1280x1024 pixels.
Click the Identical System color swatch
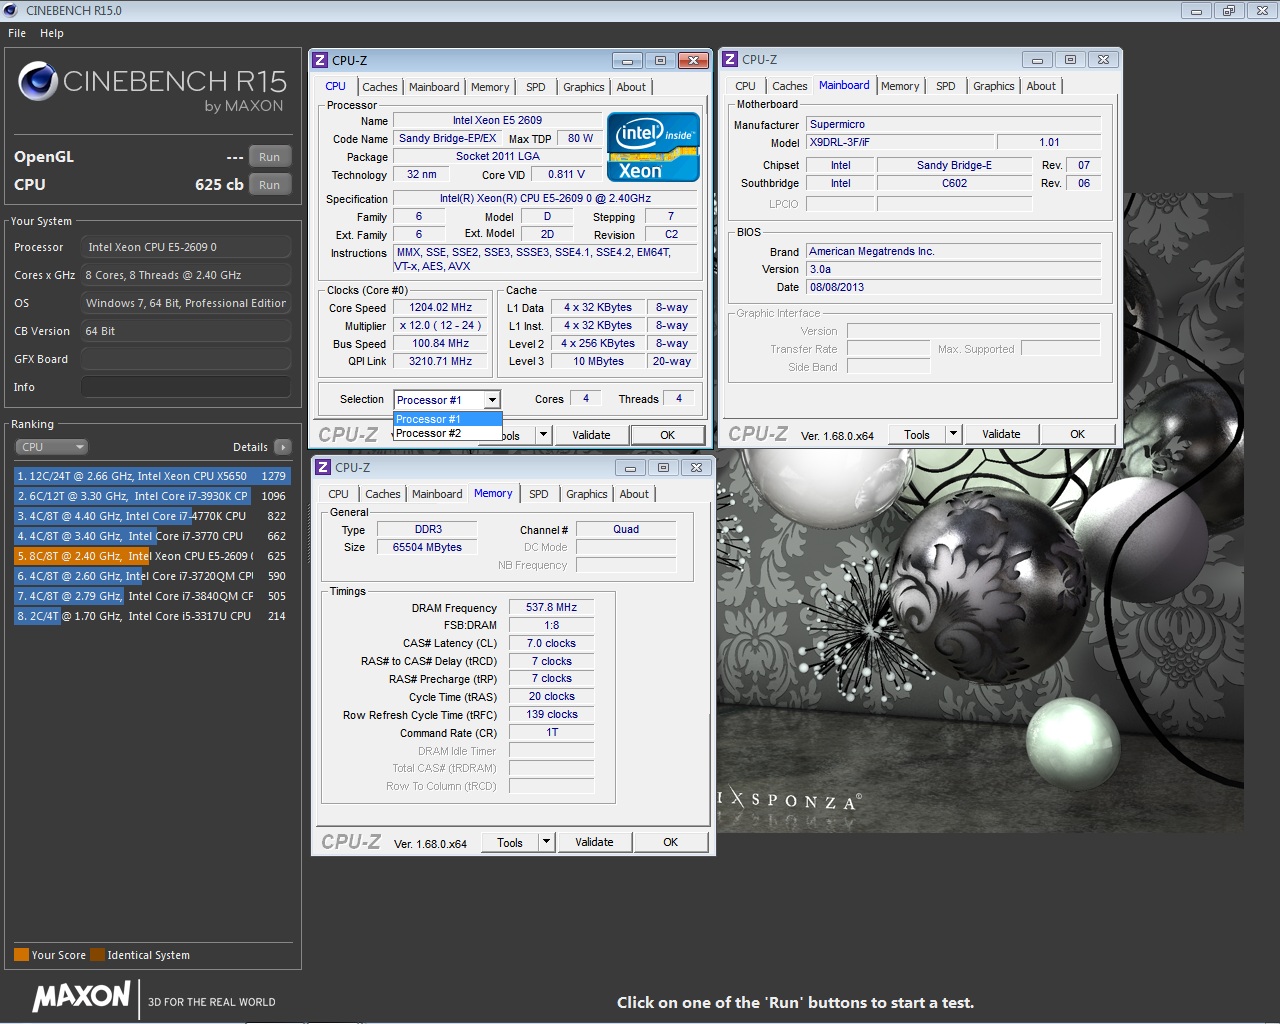[x=97, y=954]
